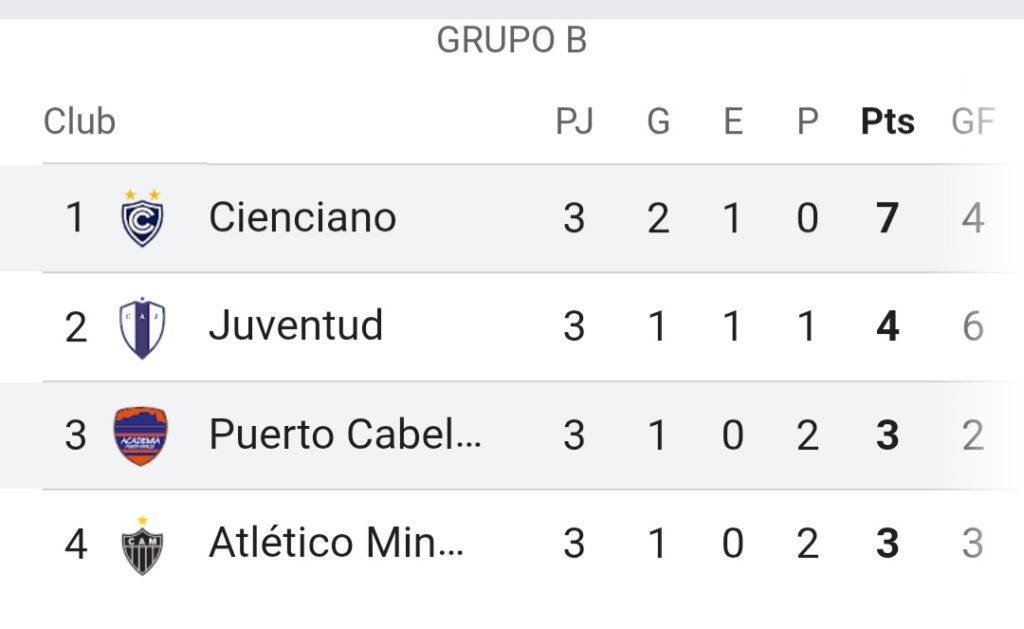The image size is (1024, 629).
Task: Click the Pts column header
Action: pyautogui.click(x=888, y=121)
